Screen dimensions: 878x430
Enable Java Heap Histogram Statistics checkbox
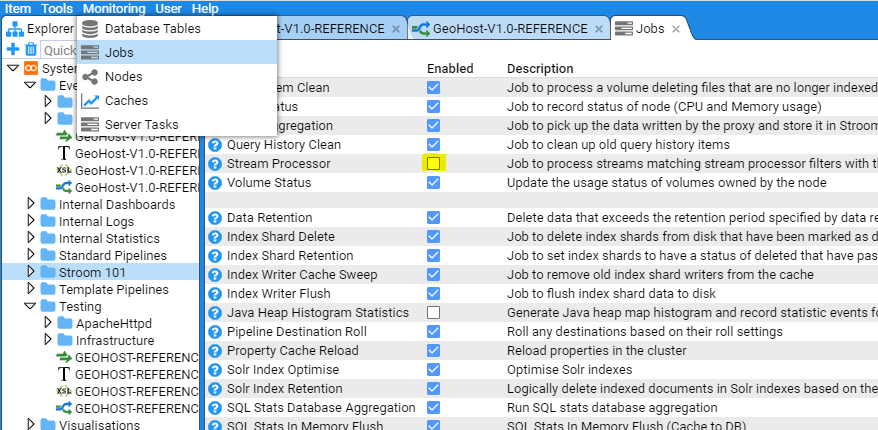click(433, 313)
